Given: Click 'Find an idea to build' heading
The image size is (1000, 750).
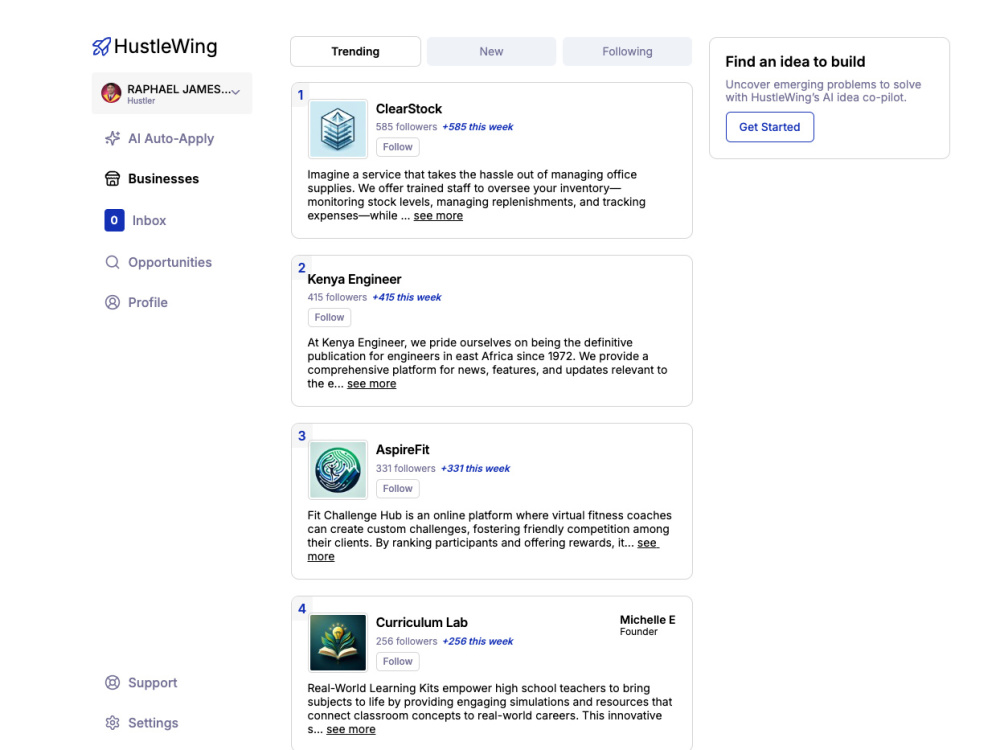Looking at the screenshot, I should click(795, 62).
